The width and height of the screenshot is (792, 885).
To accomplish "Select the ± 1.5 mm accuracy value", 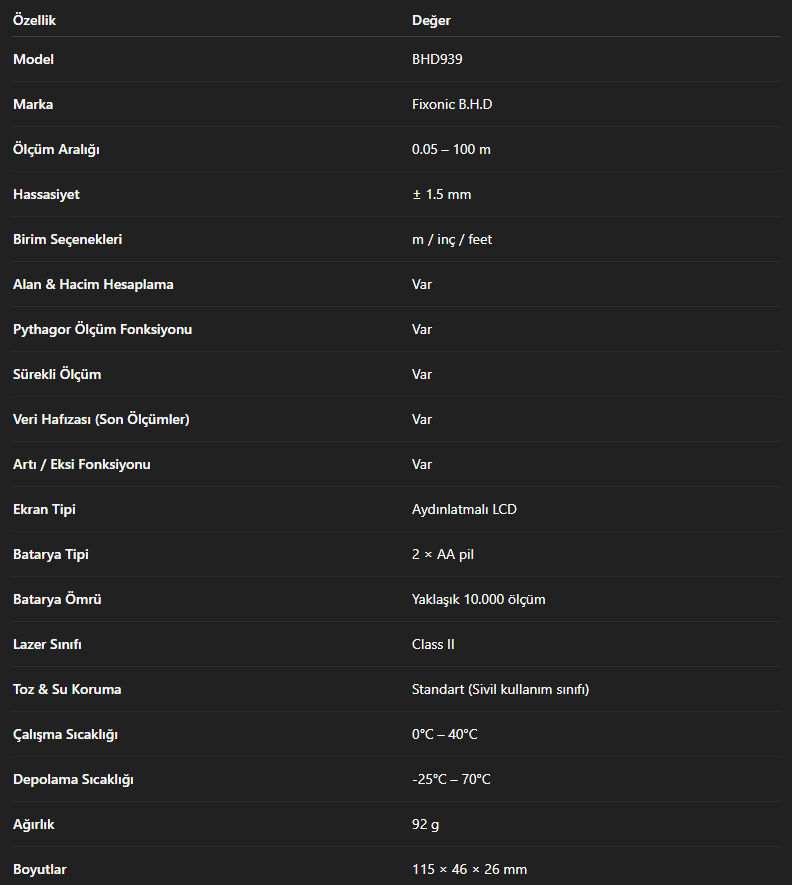I will pos(441,194).
